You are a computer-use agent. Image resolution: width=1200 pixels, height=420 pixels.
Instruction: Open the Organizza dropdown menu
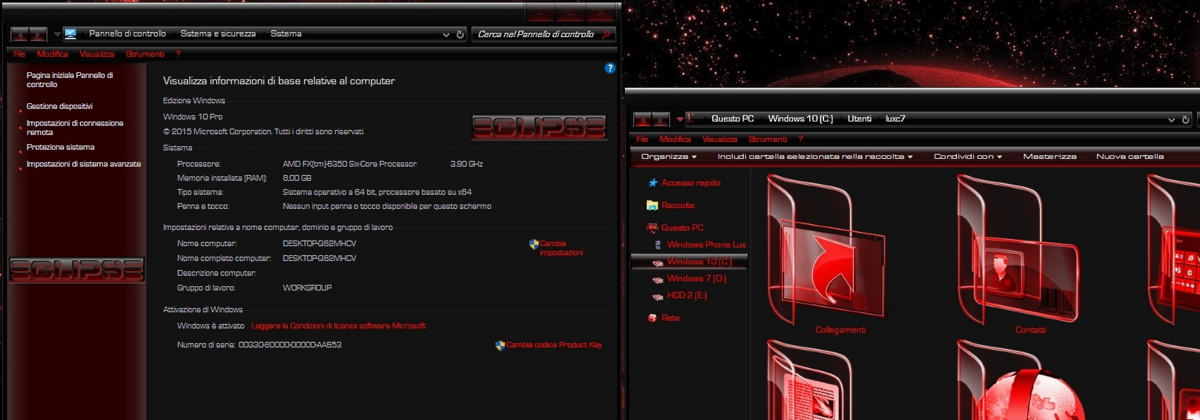point(669,157)
